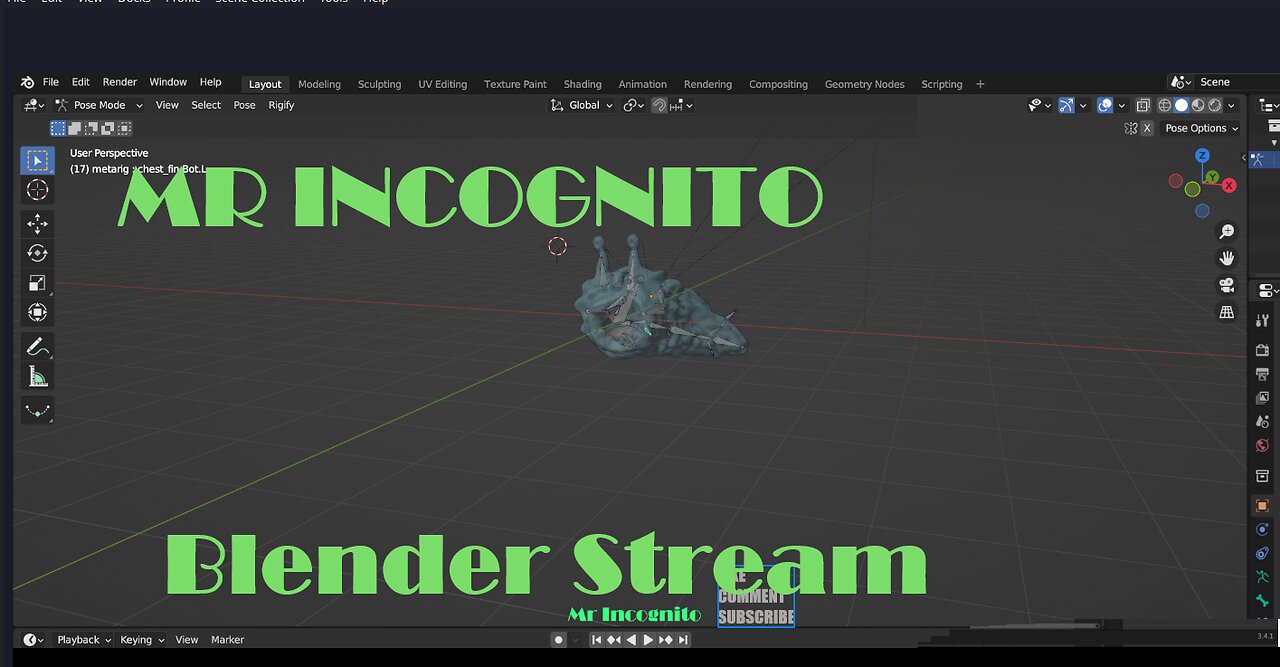1280x667 pixels.
Task: Open viewport shading options dropdown
Action: pyautogui.click(x=1231, y=105)
